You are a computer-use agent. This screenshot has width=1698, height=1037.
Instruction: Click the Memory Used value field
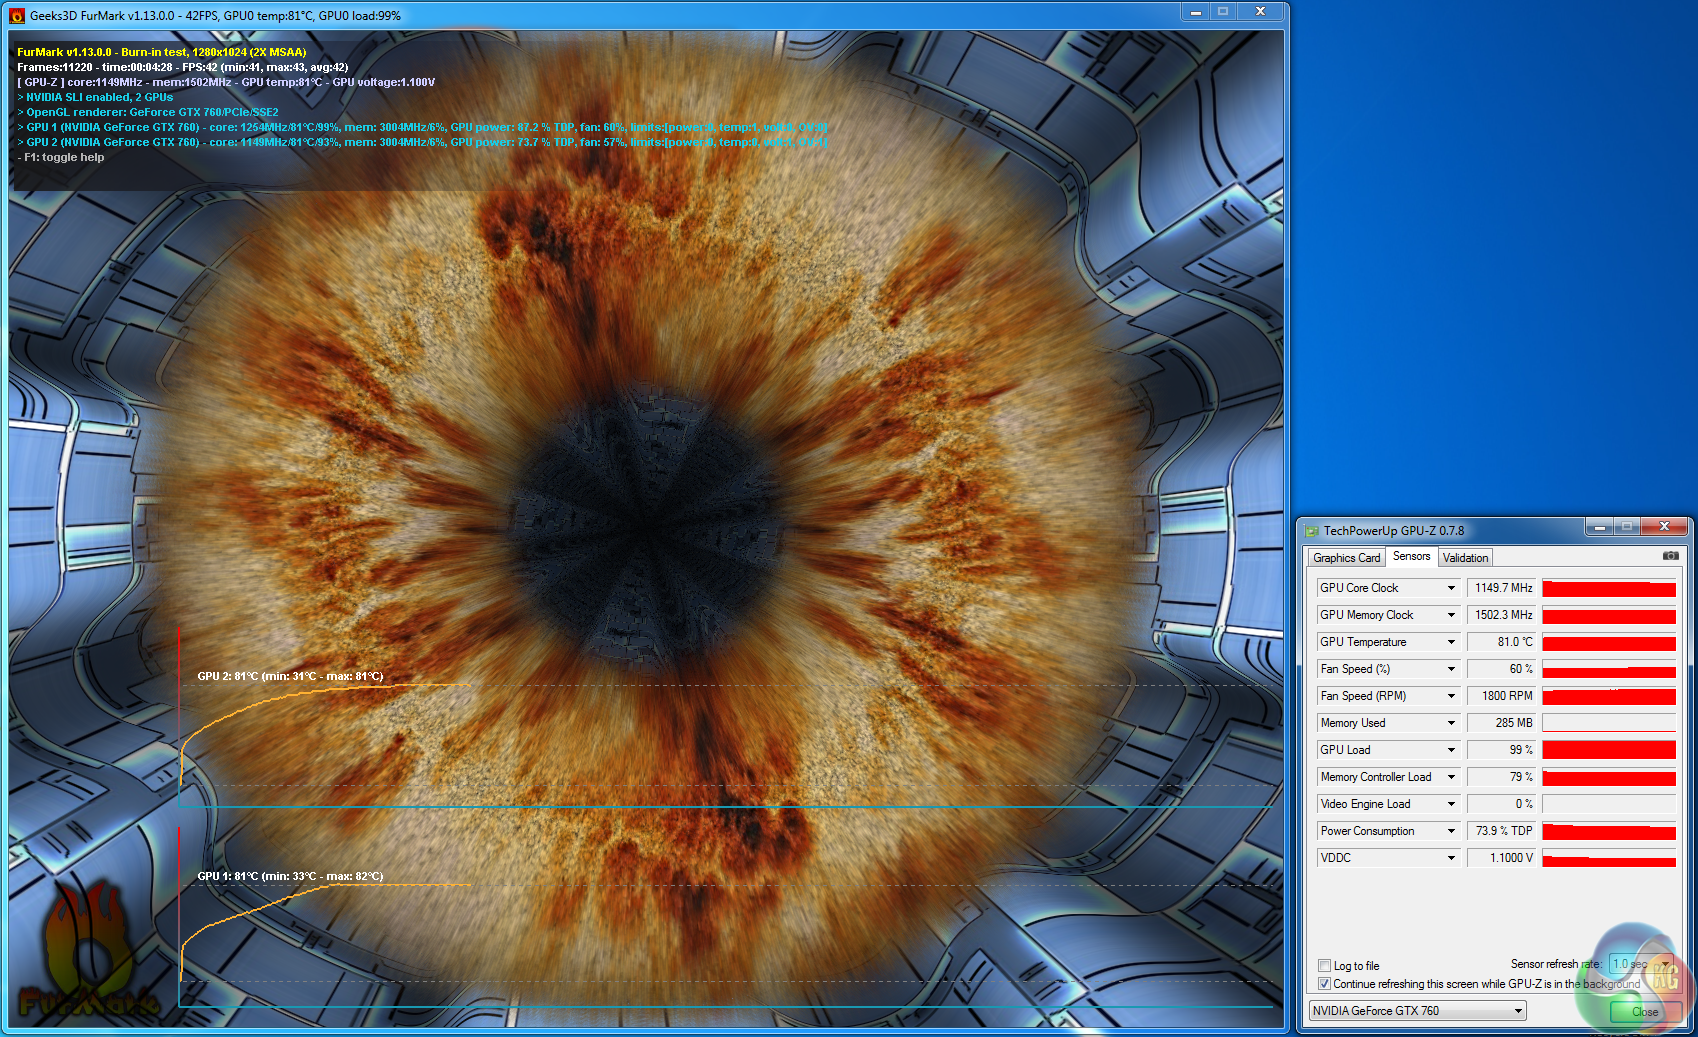pos(1502,723)
